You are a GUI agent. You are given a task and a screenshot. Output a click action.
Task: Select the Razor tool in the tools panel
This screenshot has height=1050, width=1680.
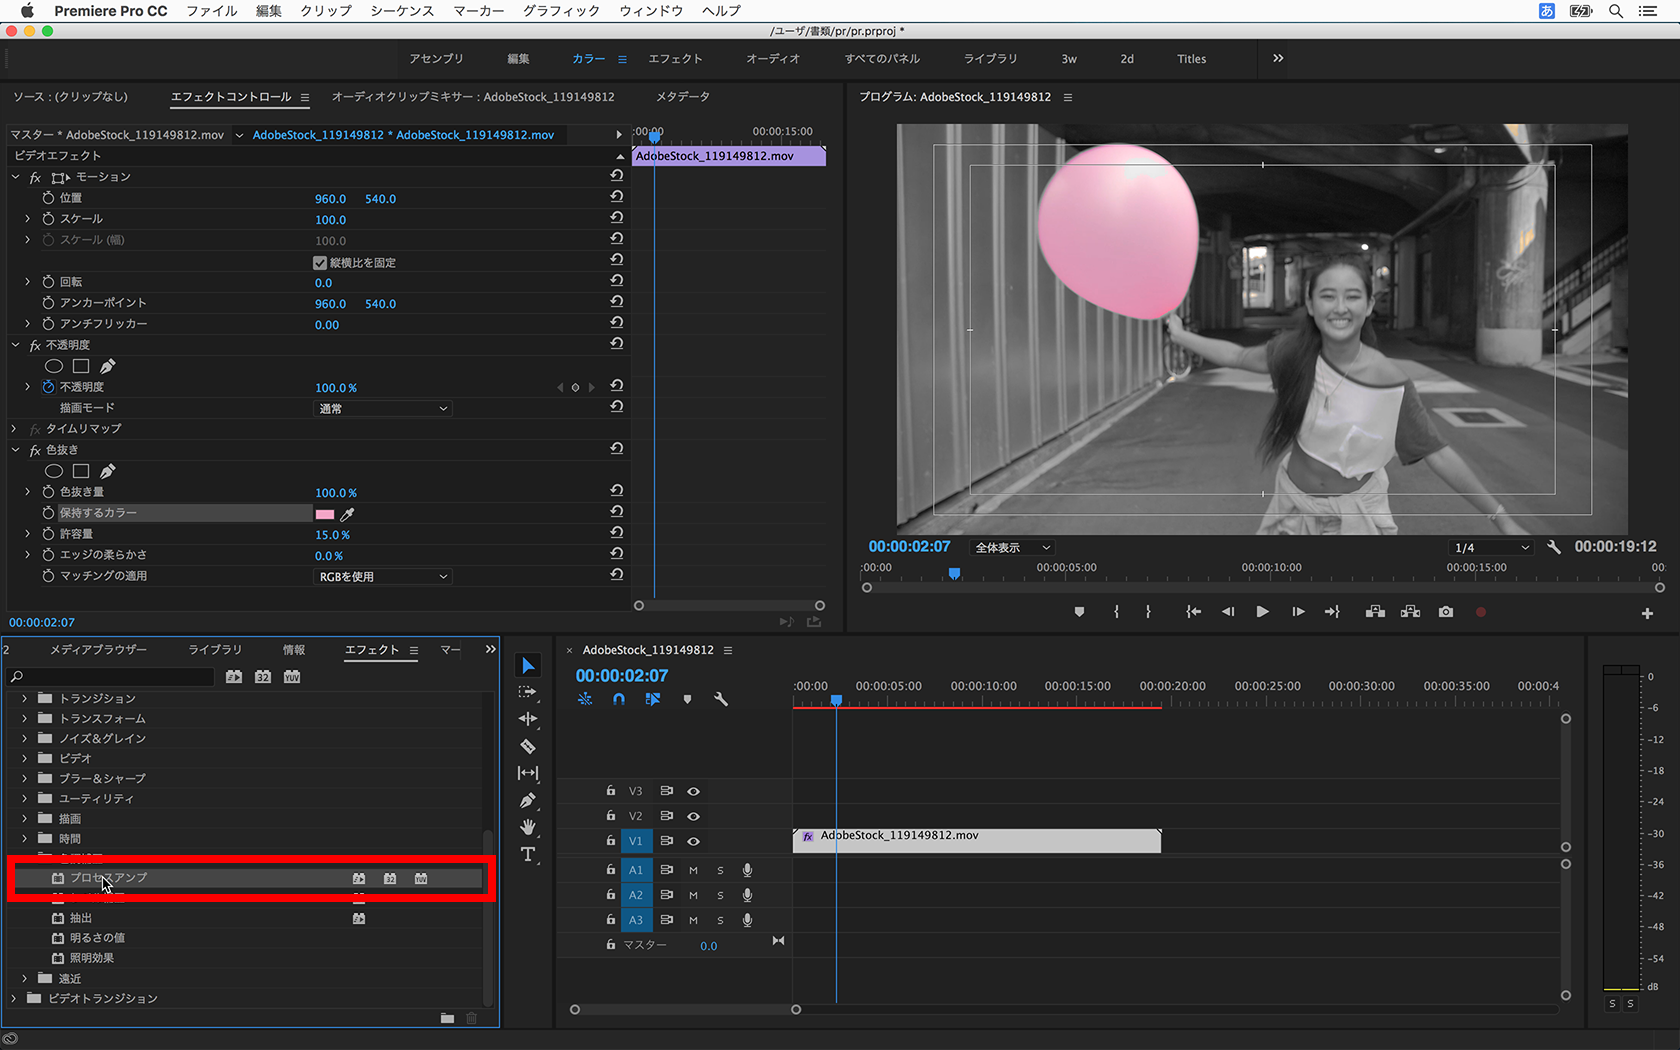click(x=528, y=746)
